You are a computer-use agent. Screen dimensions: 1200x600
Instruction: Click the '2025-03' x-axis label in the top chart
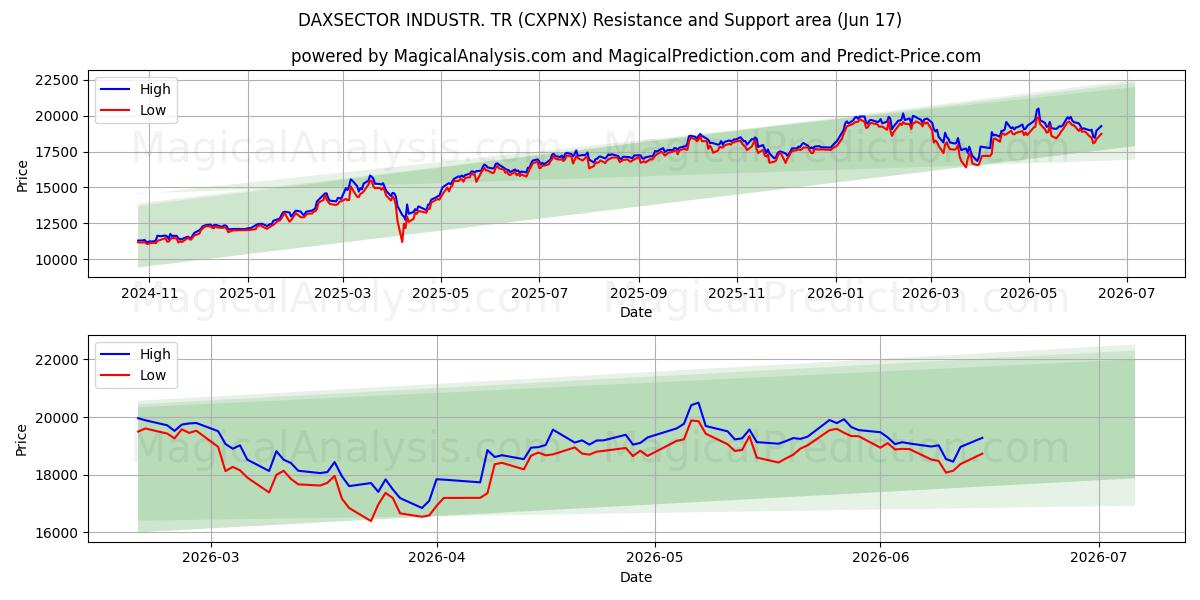point(343,295)
